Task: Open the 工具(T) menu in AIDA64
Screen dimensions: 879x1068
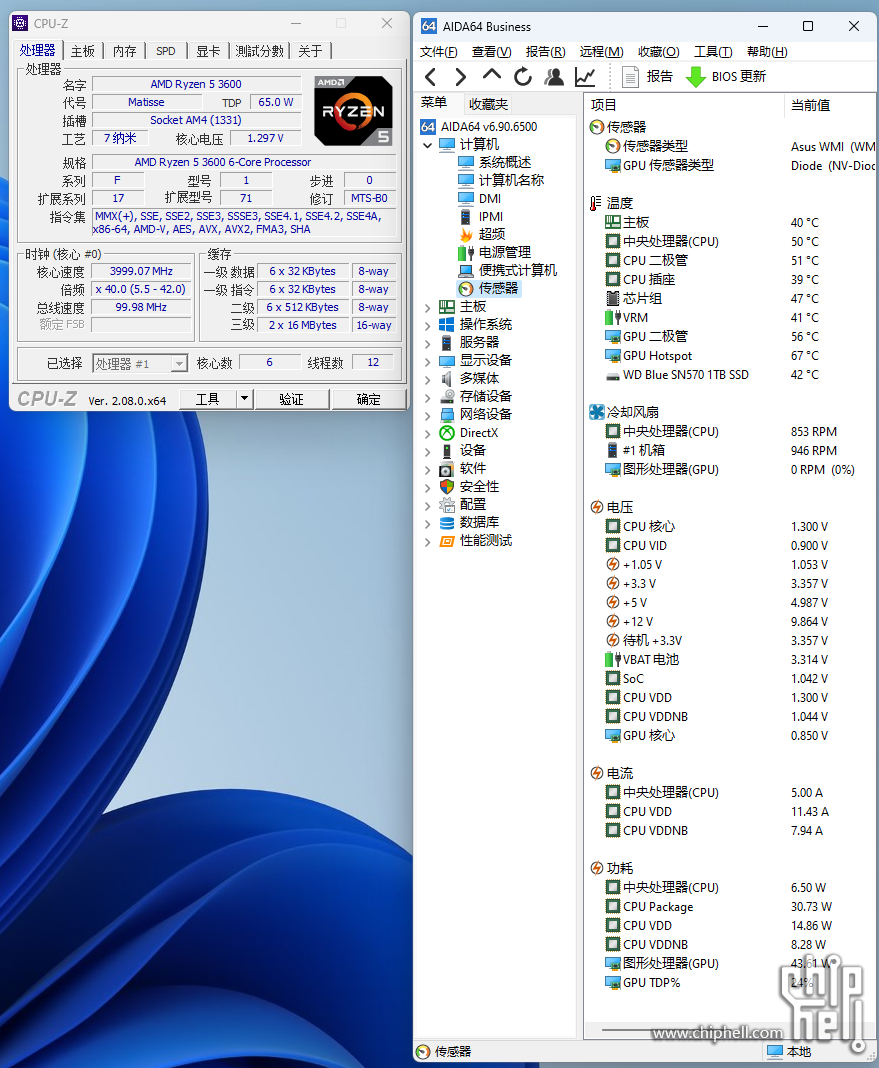Action: [x=713, y=52]
